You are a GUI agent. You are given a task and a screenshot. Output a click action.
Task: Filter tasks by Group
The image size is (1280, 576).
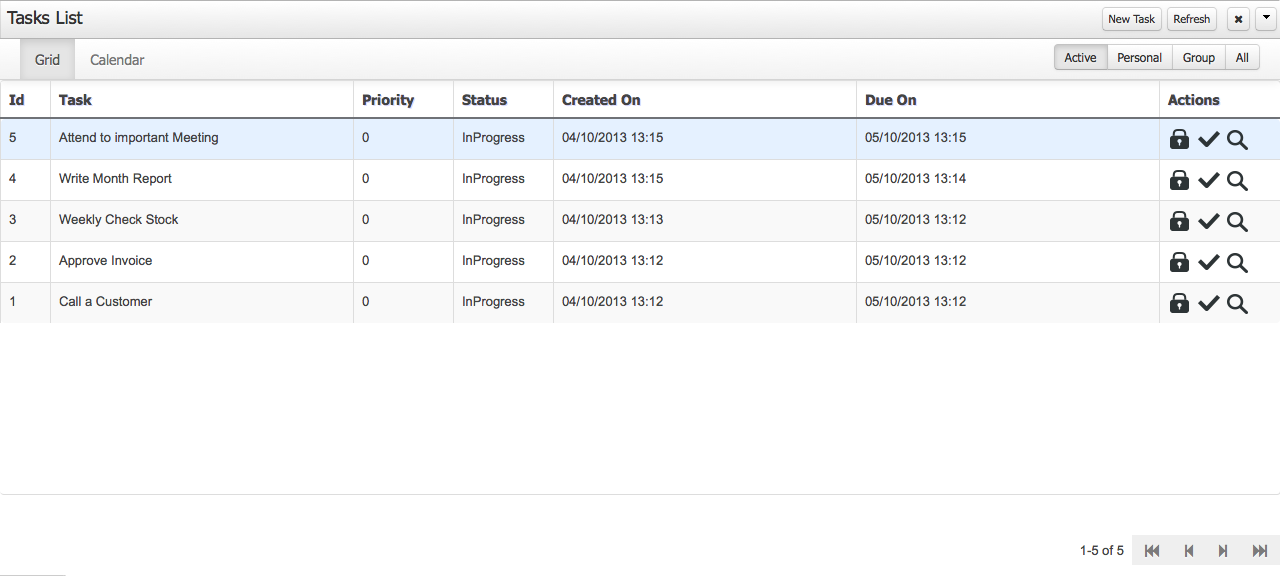click(x=1198, y=58)
